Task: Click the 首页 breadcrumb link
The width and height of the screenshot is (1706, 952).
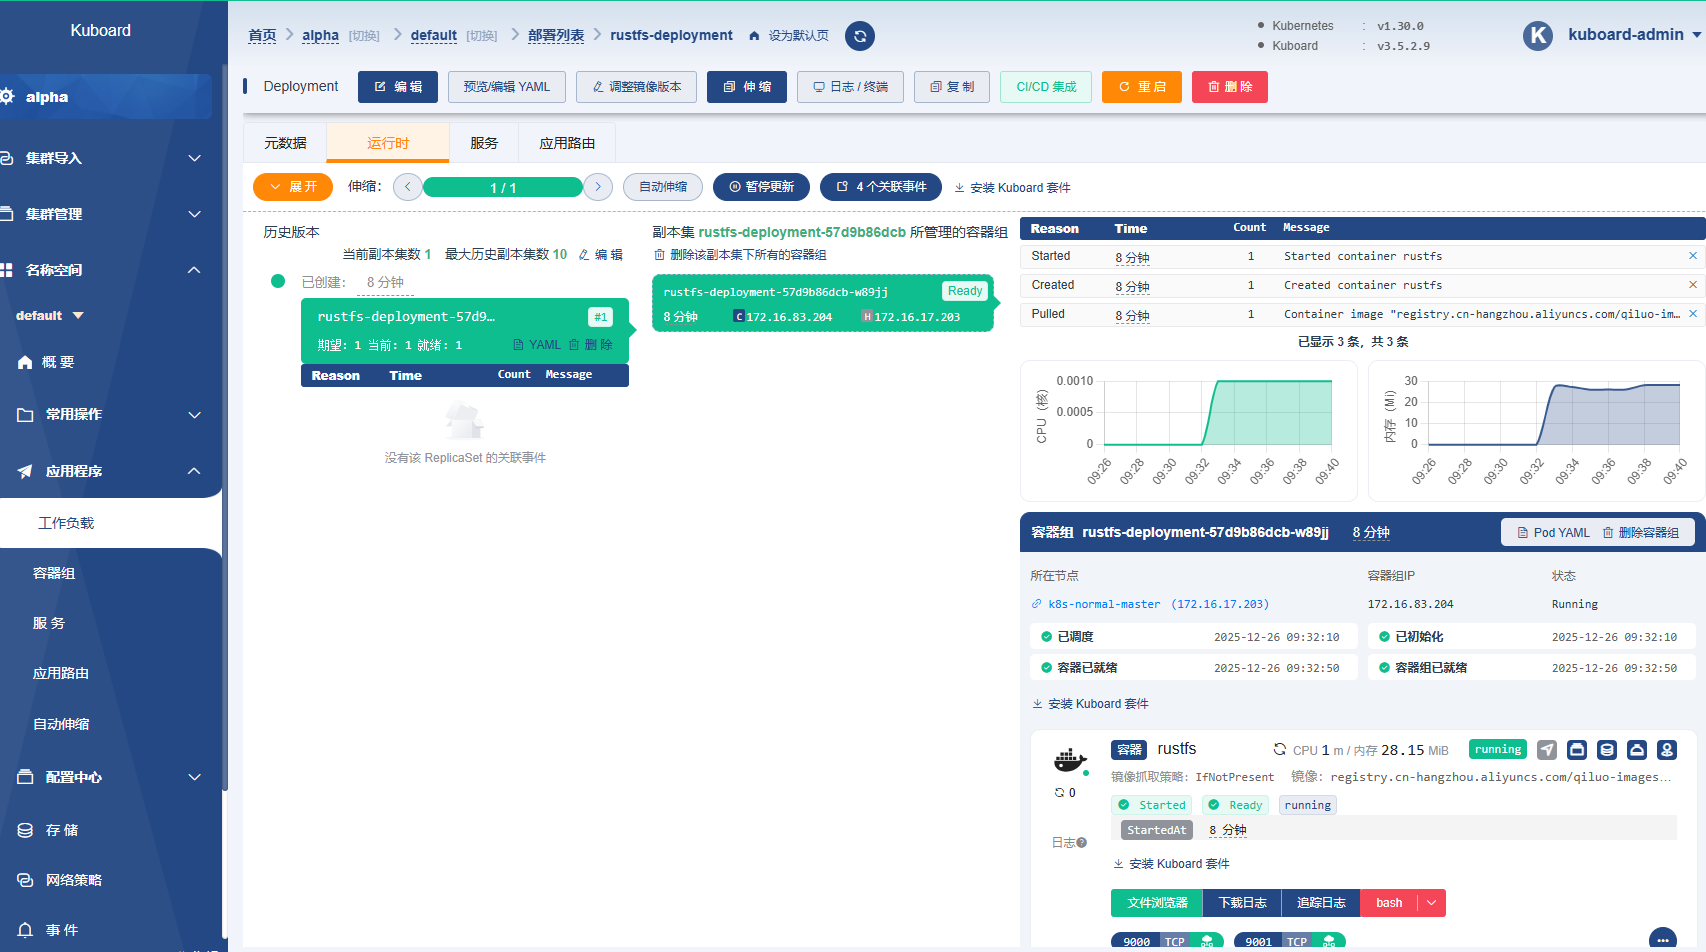Action: pos(262,35)
